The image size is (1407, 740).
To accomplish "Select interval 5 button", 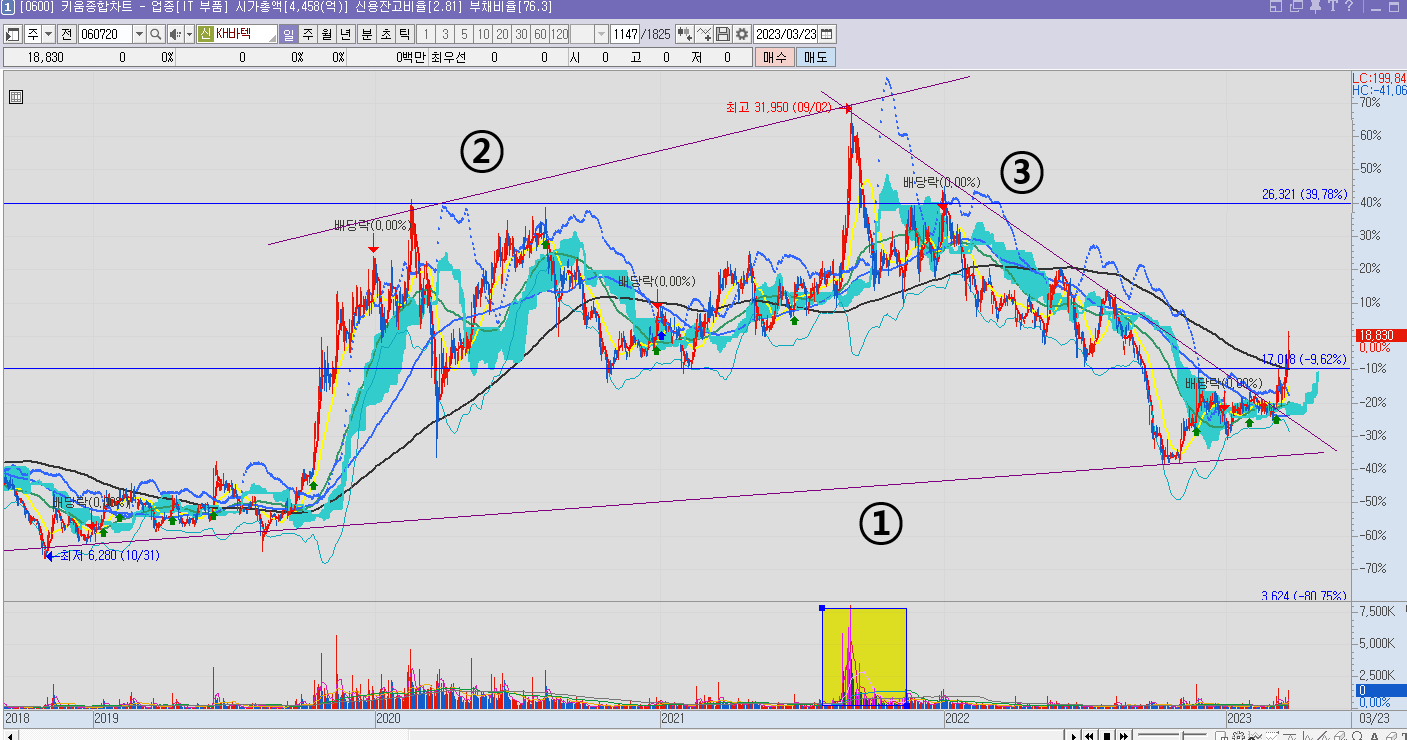I will coord(464,34).
